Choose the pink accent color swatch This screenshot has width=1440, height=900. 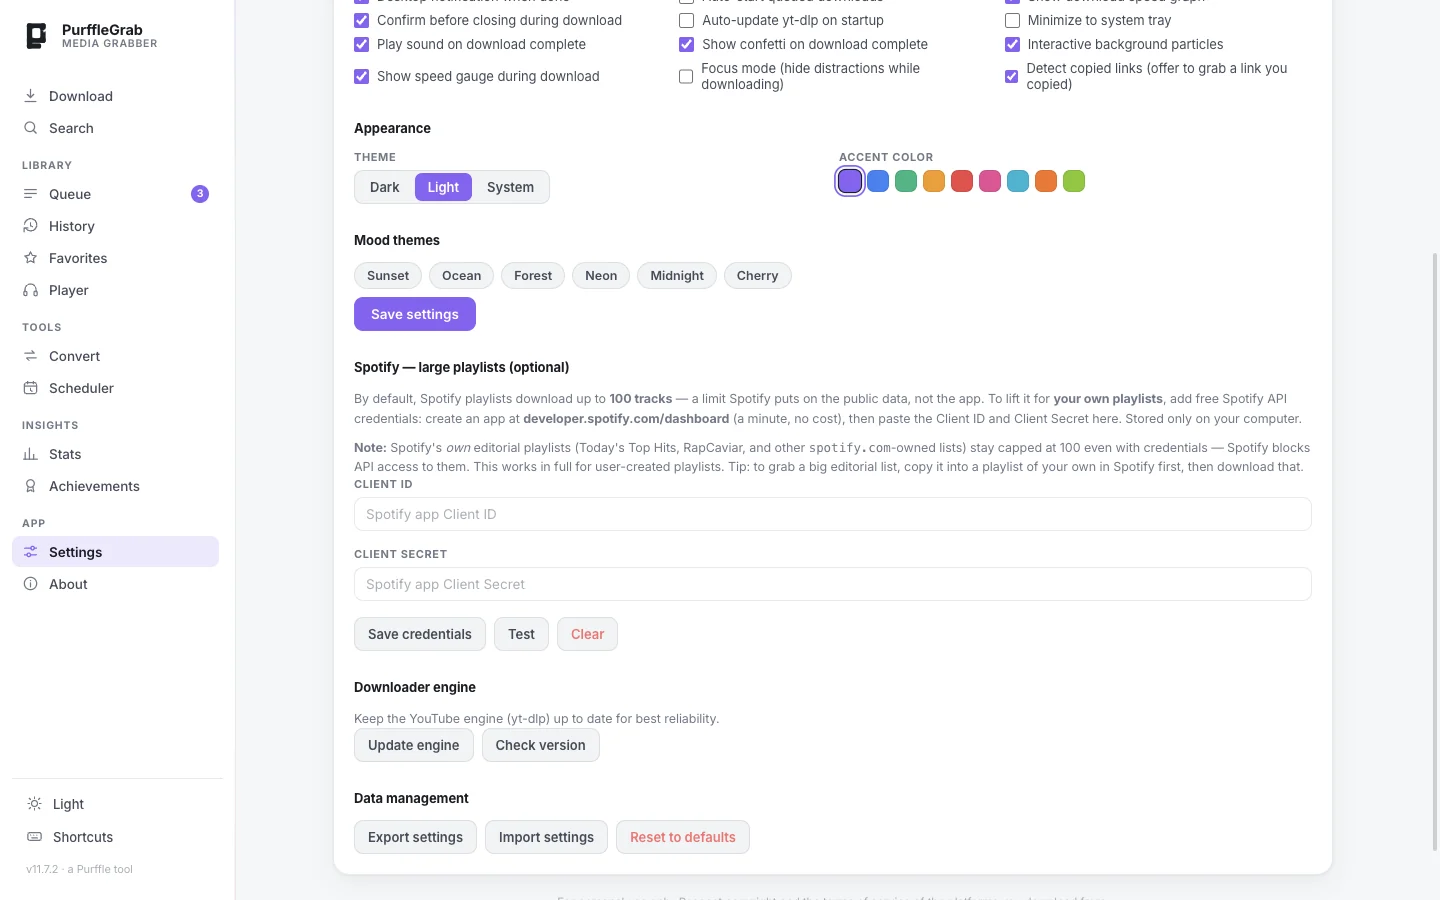coord(990,181)
